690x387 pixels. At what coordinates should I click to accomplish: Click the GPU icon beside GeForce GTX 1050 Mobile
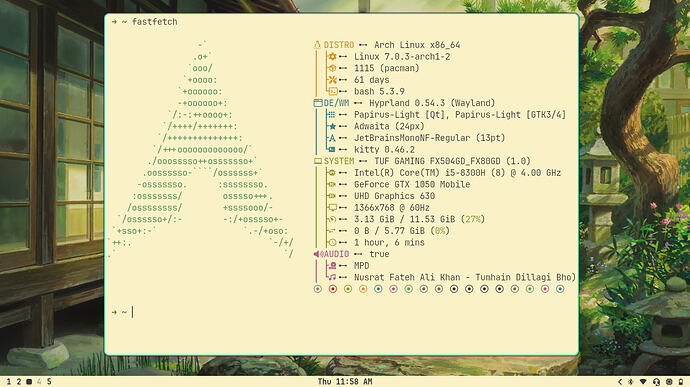(332, 184)
